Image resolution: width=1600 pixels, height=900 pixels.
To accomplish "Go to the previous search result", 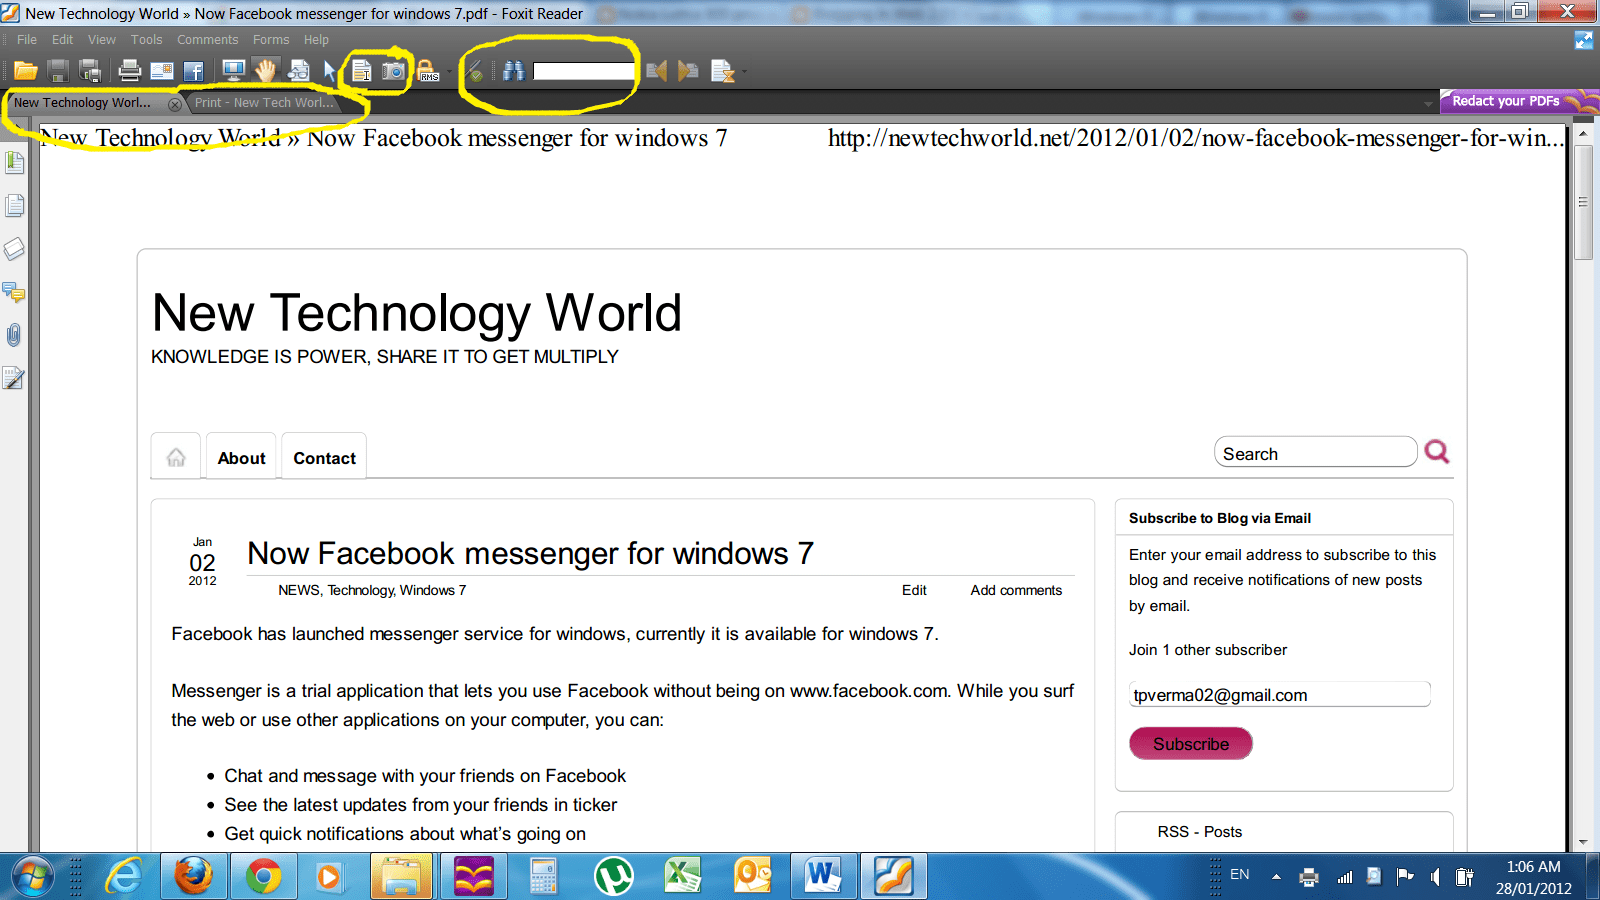I will (656, 71).
